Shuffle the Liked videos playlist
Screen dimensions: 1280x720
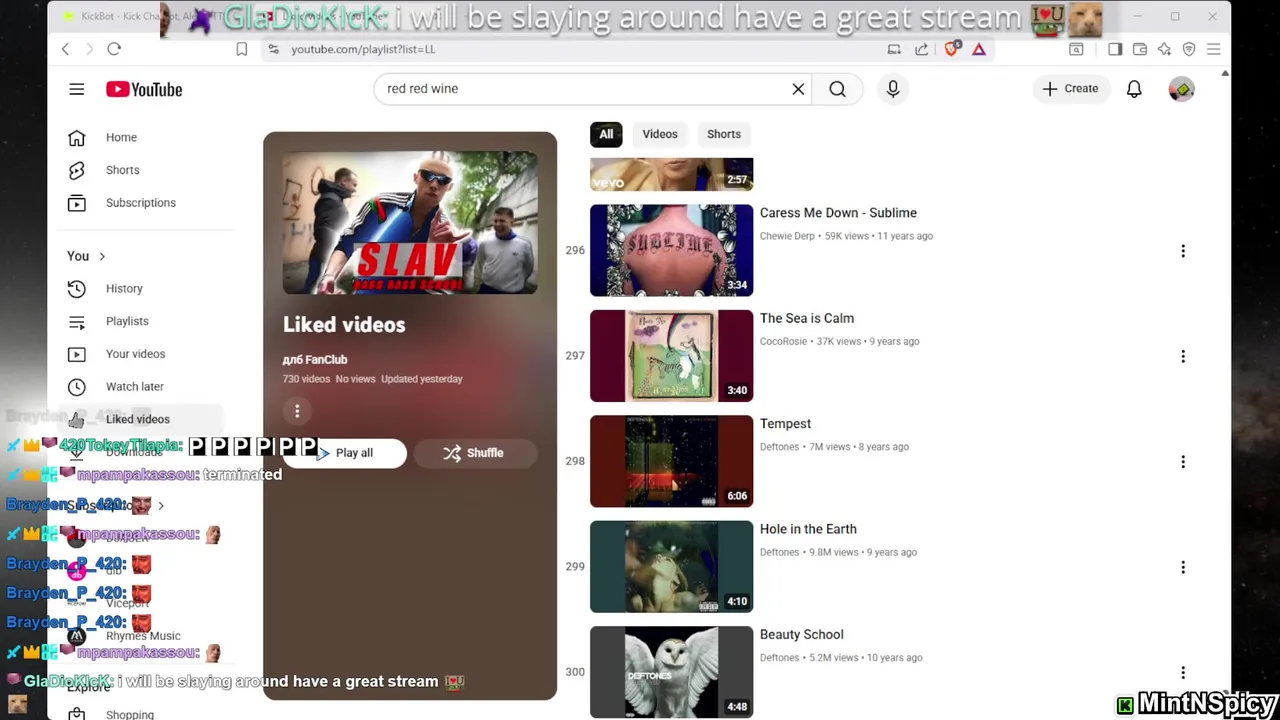pyautogui.click(x=474, y=453)
